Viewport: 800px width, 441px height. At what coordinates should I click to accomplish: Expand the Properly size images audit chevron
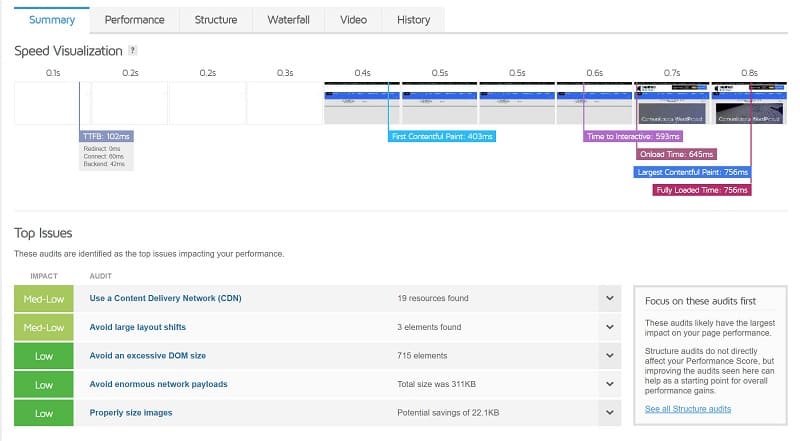(608, 412)
